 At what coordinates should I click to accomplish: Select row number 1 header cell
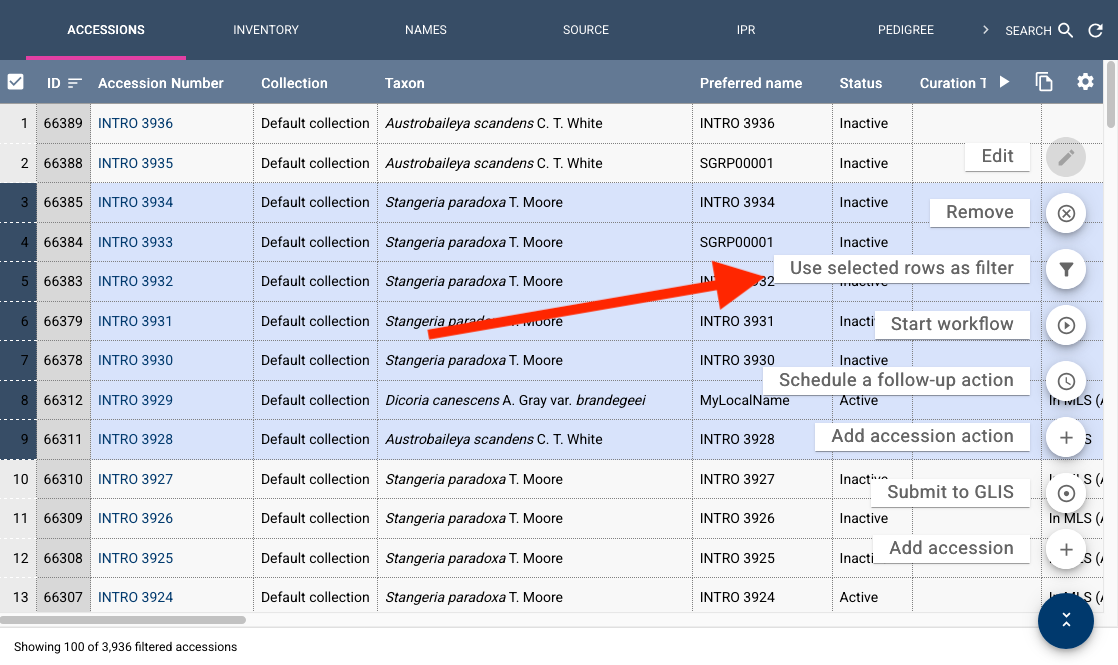pyautogui.click(x=19, y=123)
